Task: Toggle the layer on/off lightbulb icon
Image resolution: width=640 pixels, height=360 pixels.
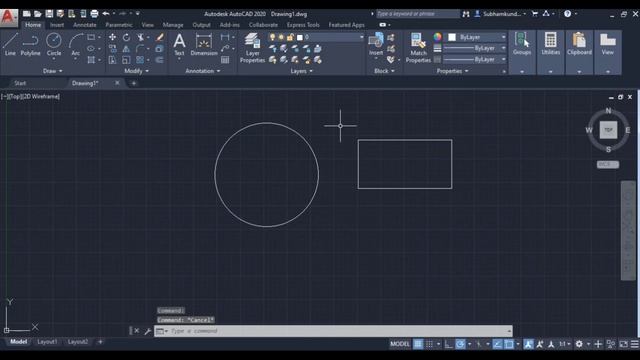Action: pos(272,37)
